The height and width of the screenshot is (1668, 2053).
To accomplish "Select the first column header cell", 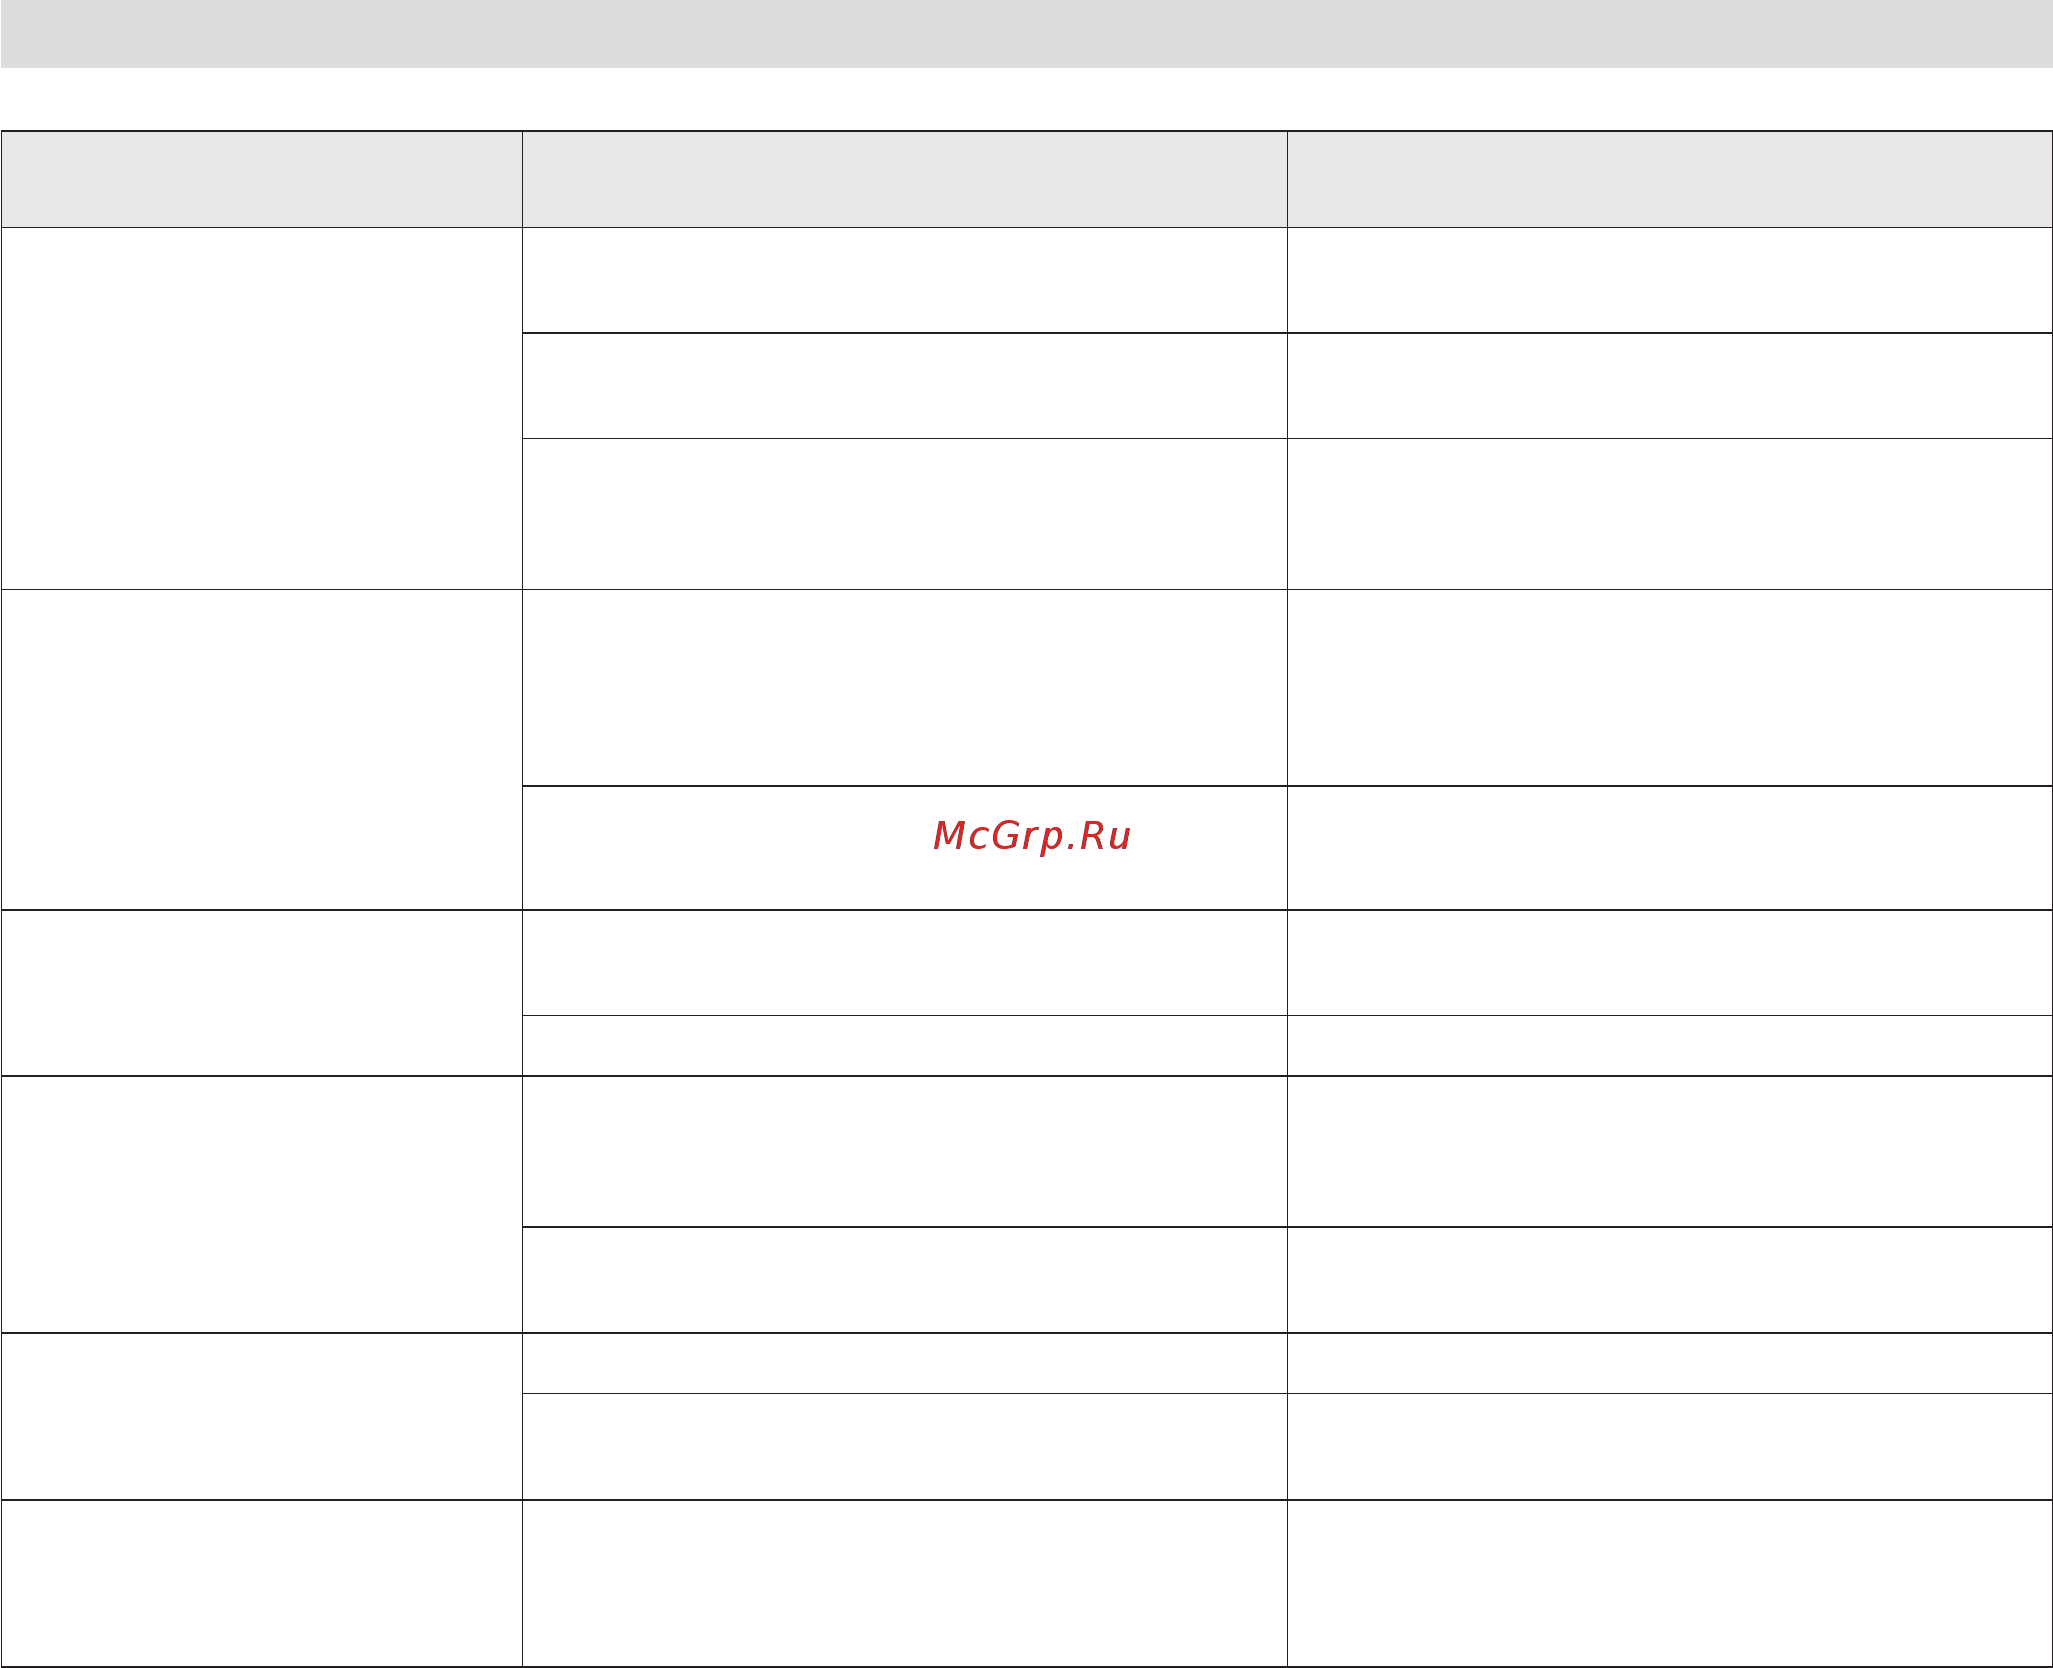I will [x=262, y=179].
